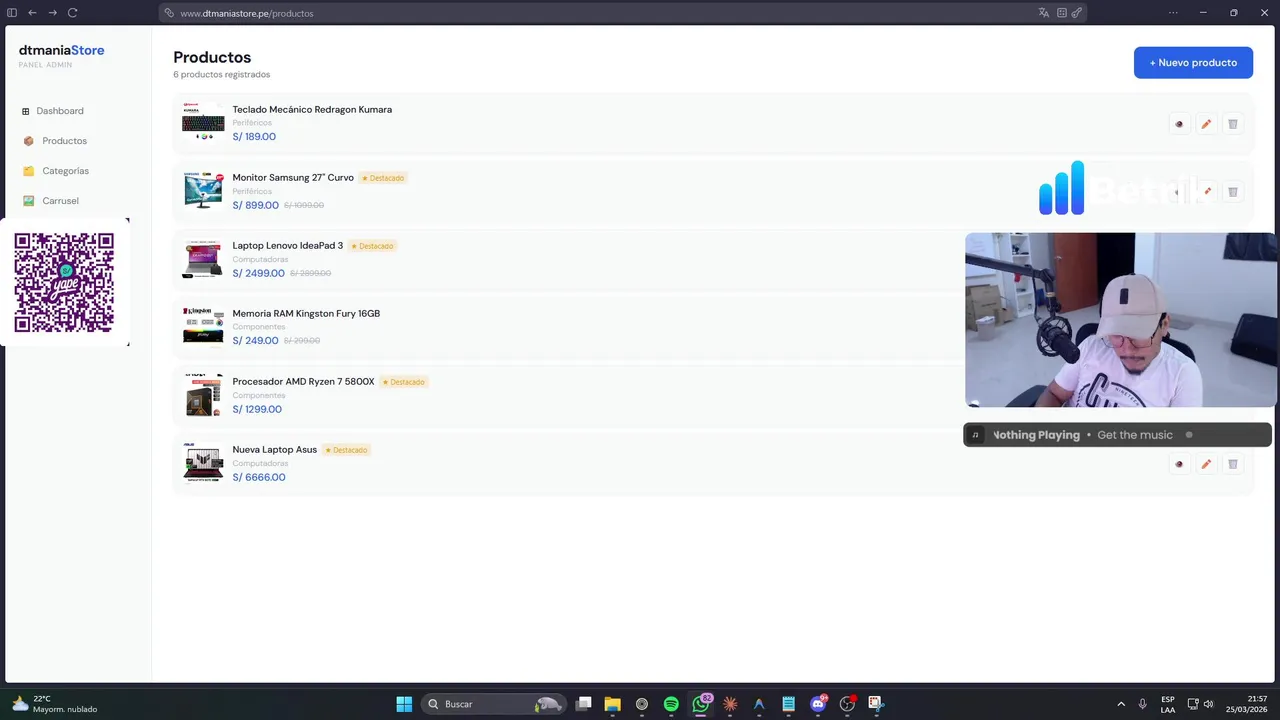Select 'Laptop Lenovo IdeaPad 3' title
The height and width of the screenshot is (720, 1280).
click(288, 245)
